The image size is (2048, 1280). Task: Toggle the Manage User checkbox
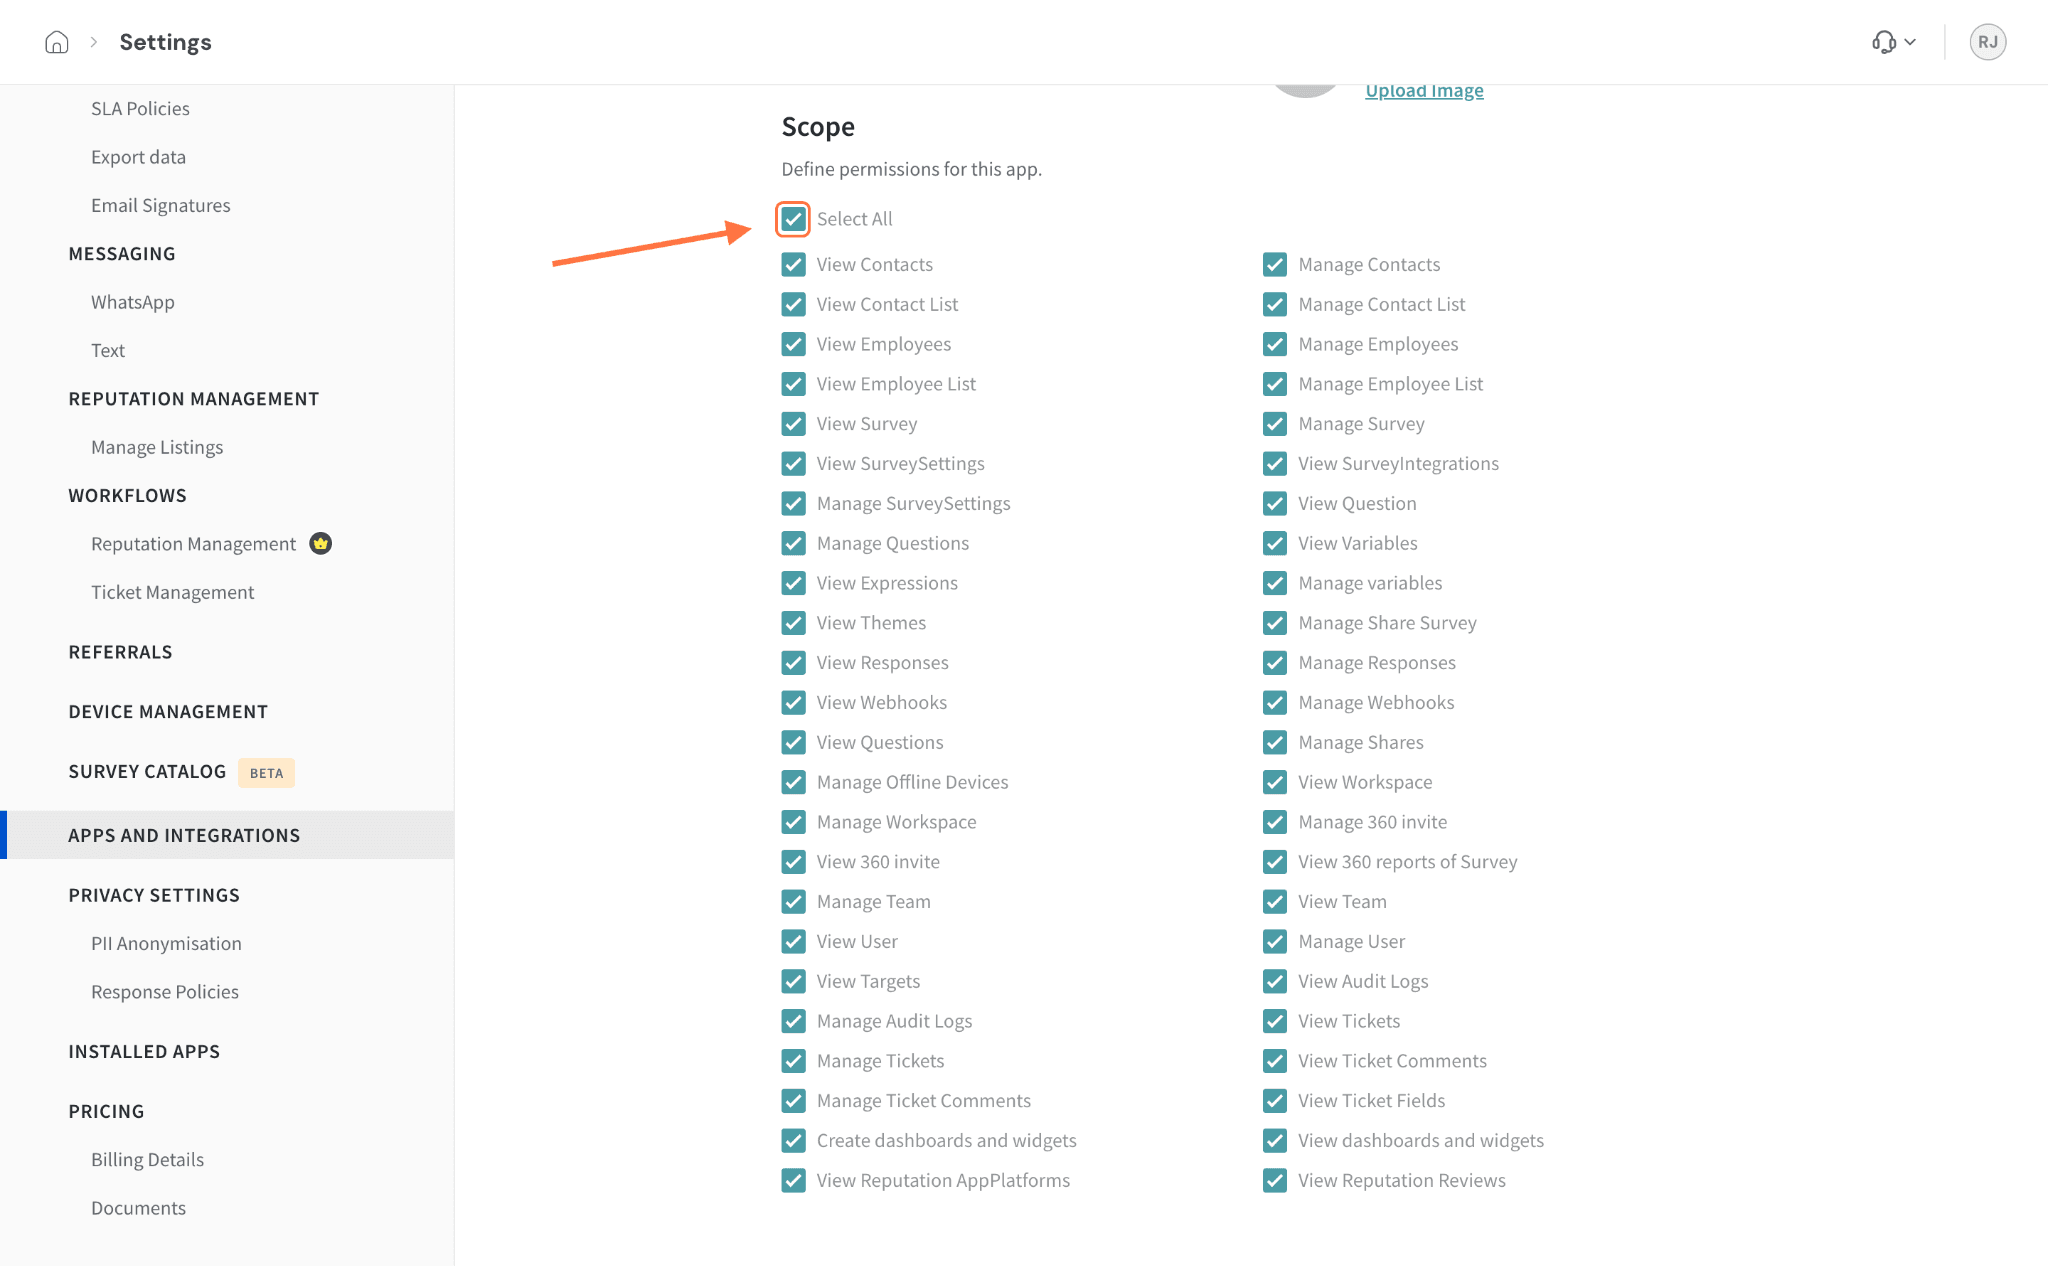1275,942
